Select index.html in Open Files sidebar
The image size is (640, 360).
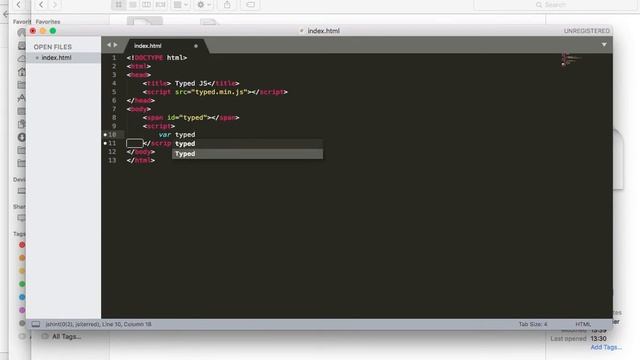(56, 58)
